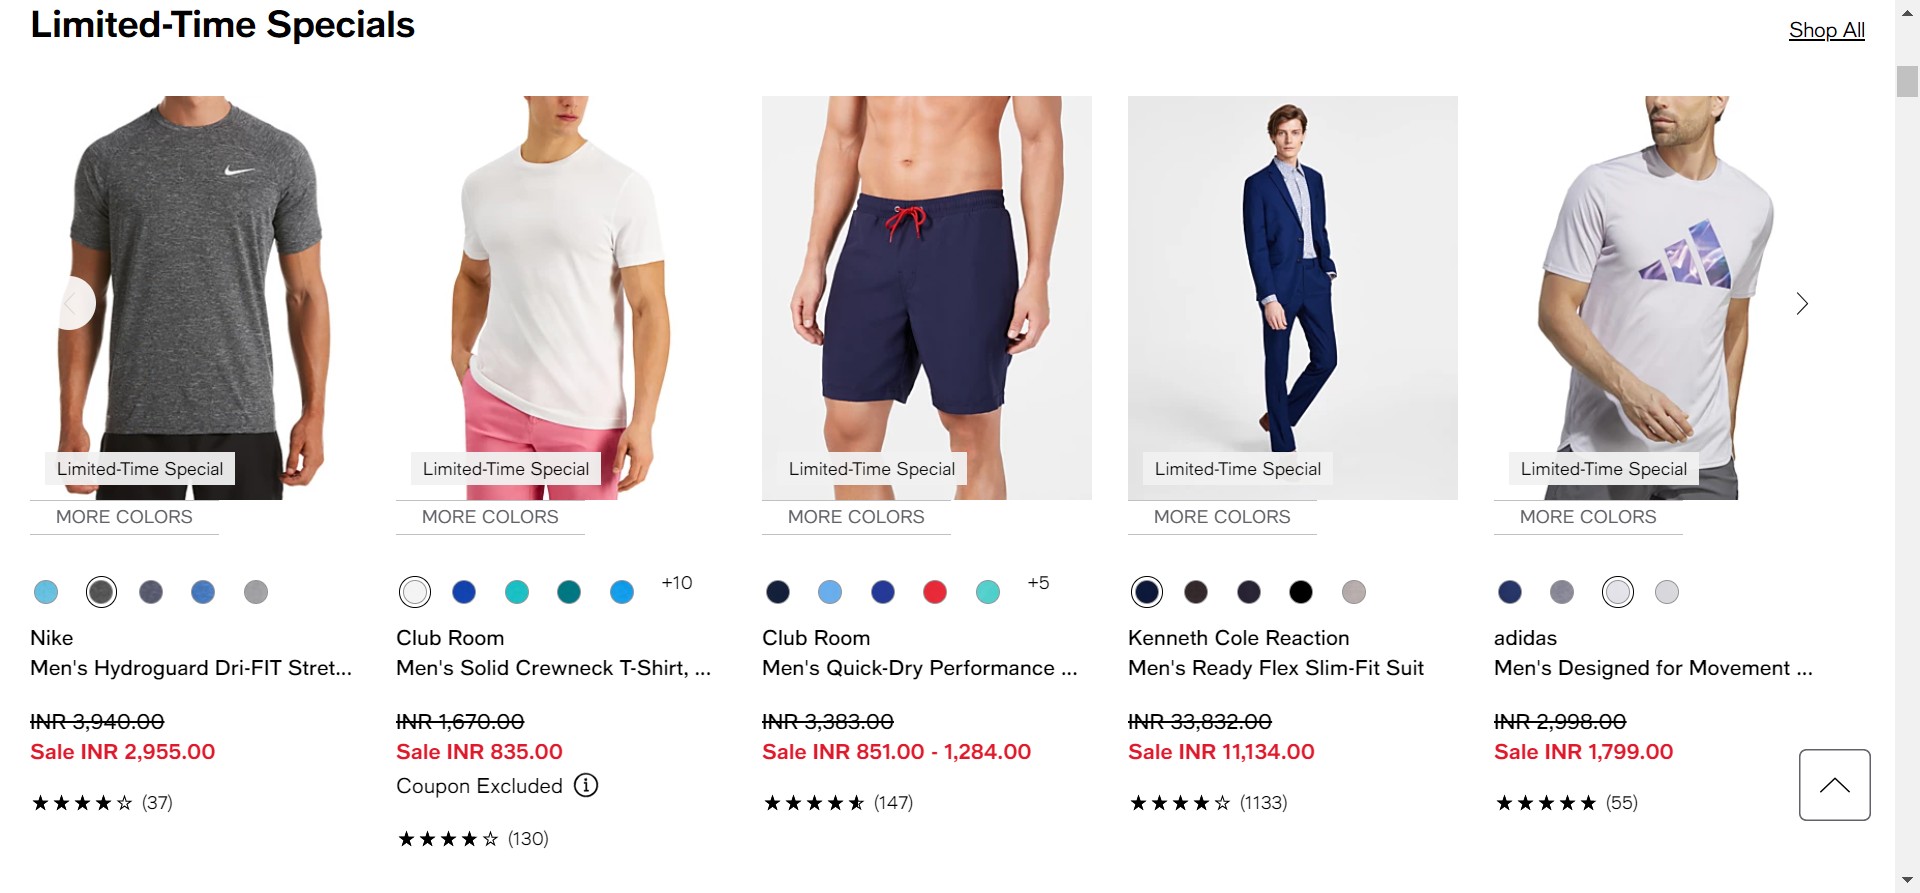Click the back-to-top arrow button
Viewport: 1920px width, 893px height.
pyautogui.click(x=1834, y=785)
